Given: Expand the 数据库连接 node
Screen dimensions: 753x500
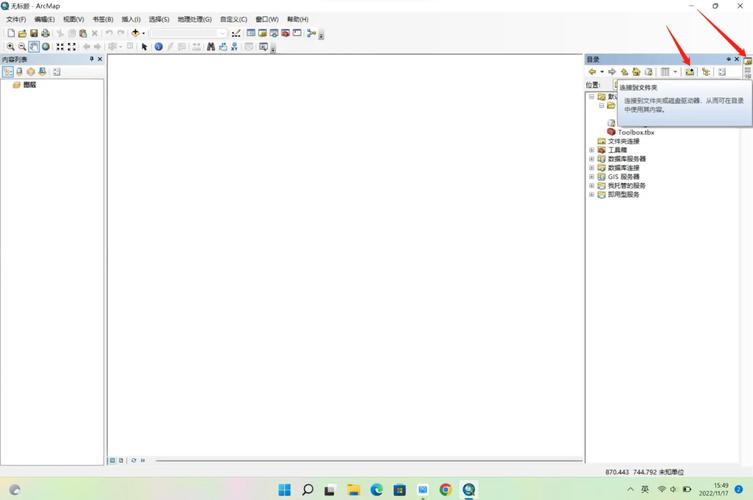Looking at the screenshot, I should (592, 168).
